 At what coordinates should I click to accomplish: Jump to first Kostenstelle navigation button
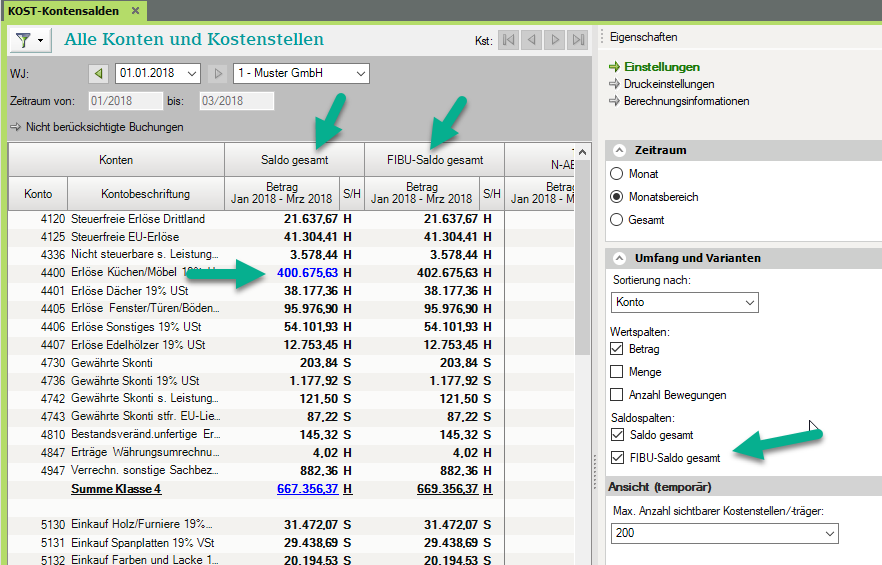508,40
